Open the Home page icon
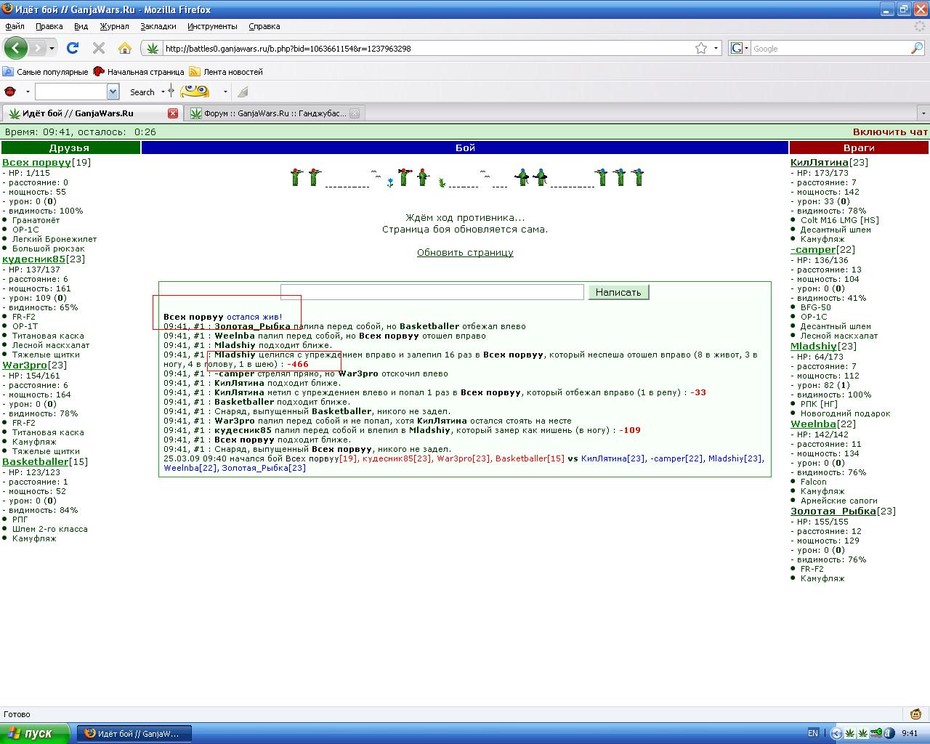Image resolution: width=930 pixels, height=744 pixels. coord(125,48)
